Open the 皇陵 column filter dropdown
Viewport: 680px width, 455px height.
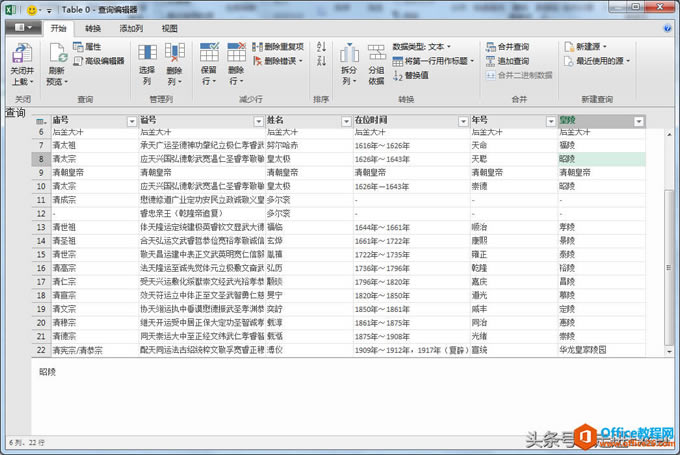[639, 121]
